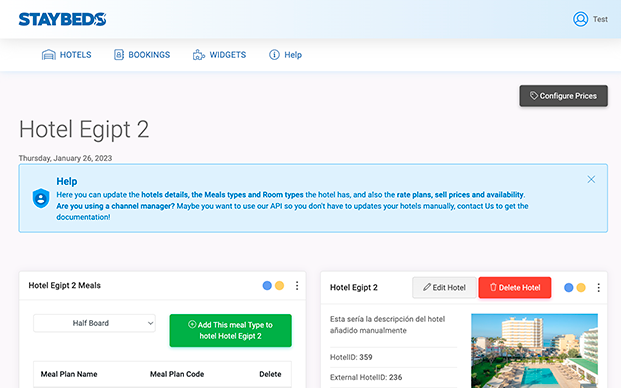Image resolution: width=621 pixels, height=388 pixels.
Task: Click the HotelID: 359 text
Action: [x=351, y=357]
